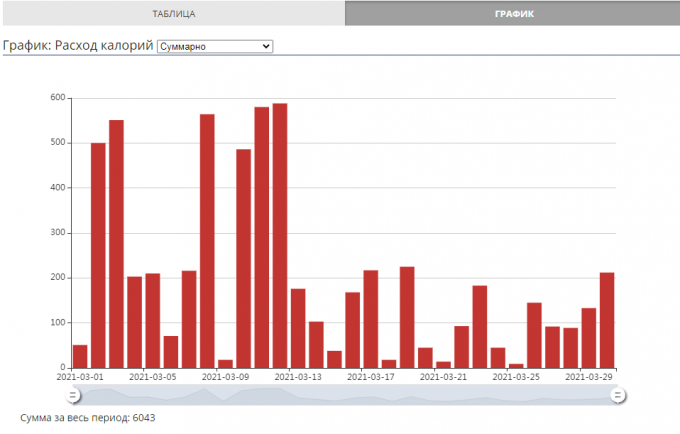Screen dimensions: 680x434
Task: Click the 300 y-axis label
Action: (58, 232)
